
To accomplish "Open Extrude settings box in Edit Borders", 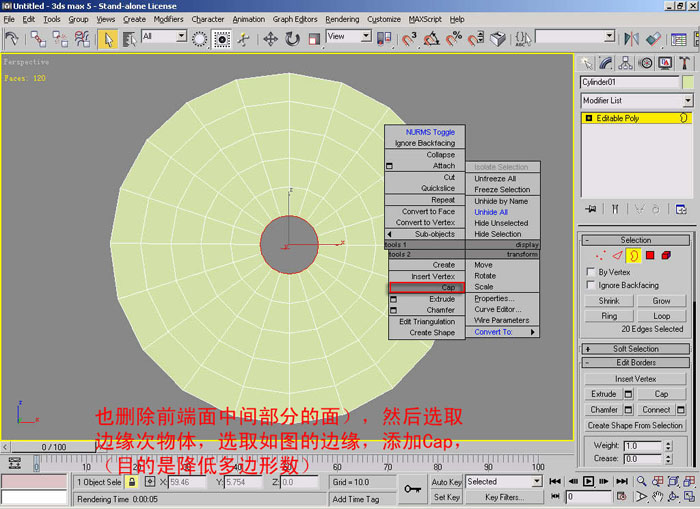I will tap(628, 394).
